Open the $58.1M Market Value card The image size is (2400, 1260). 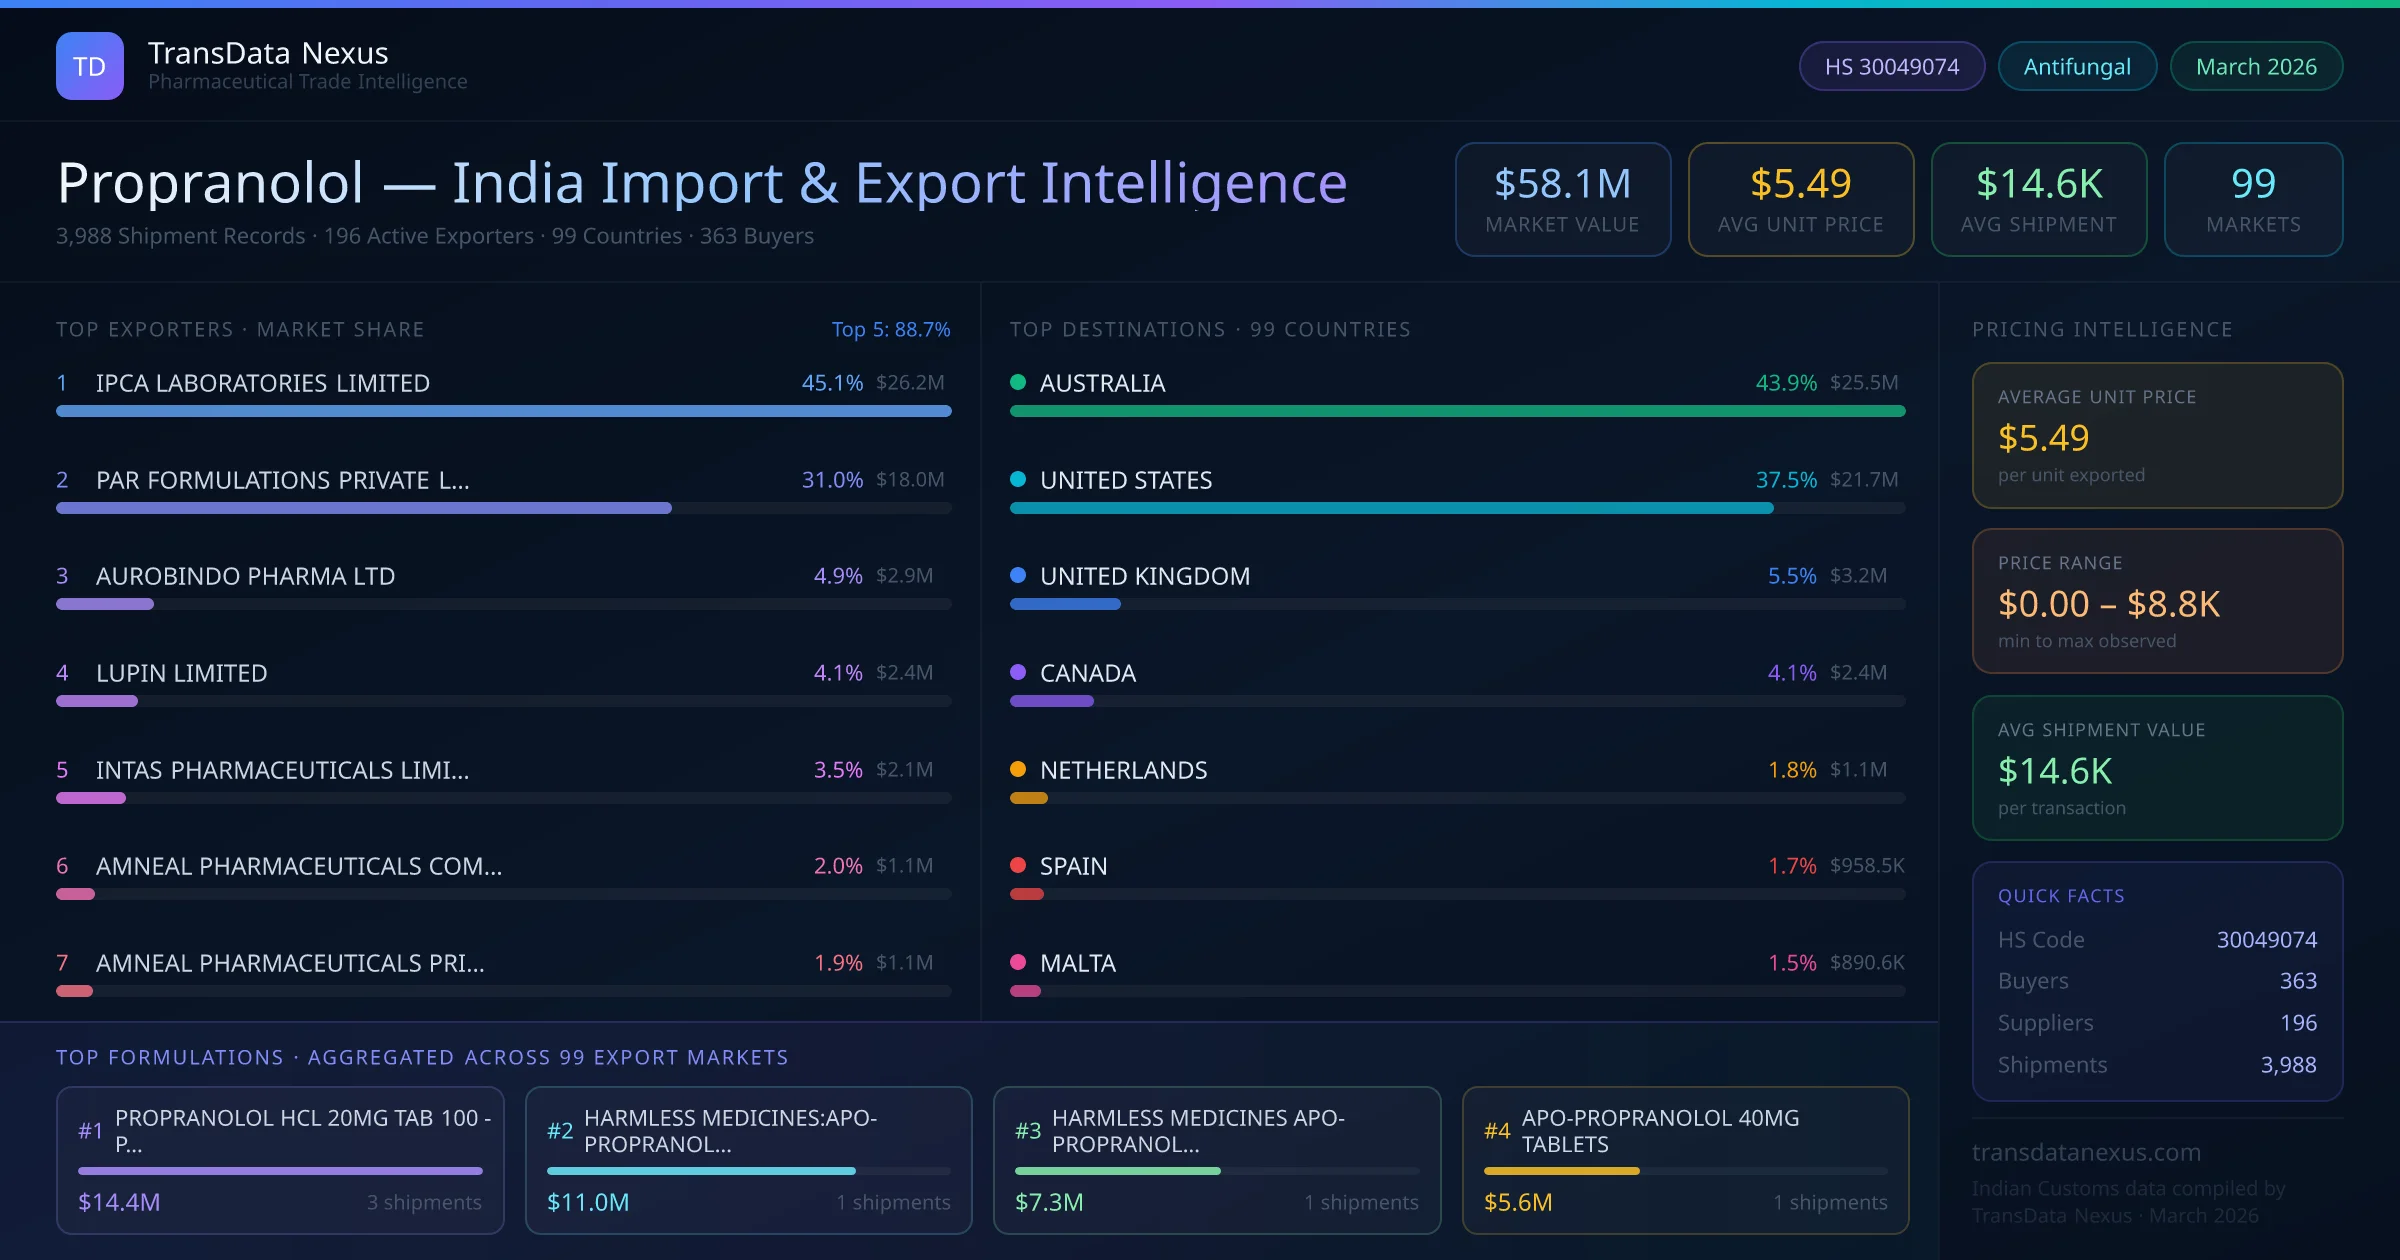point(1562,199)
